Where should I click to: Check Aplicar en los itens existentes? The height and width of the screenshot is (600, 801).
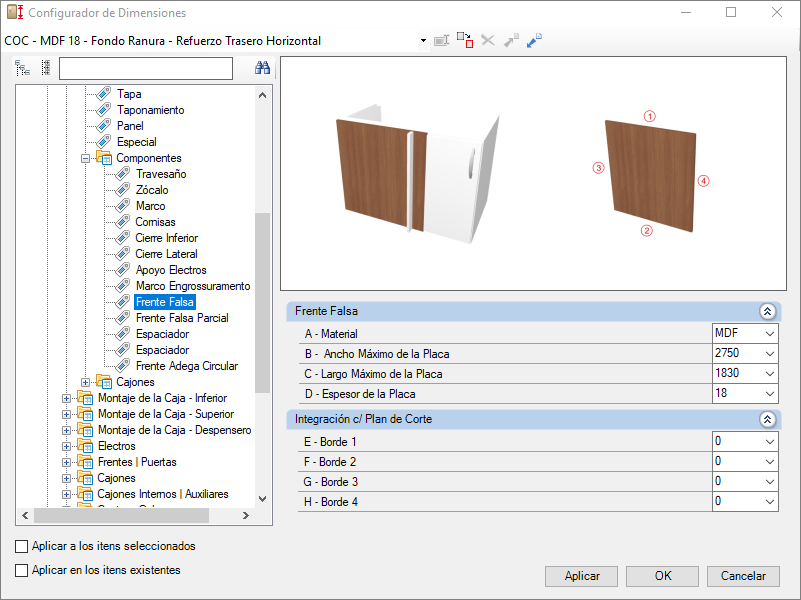[21, 570]
